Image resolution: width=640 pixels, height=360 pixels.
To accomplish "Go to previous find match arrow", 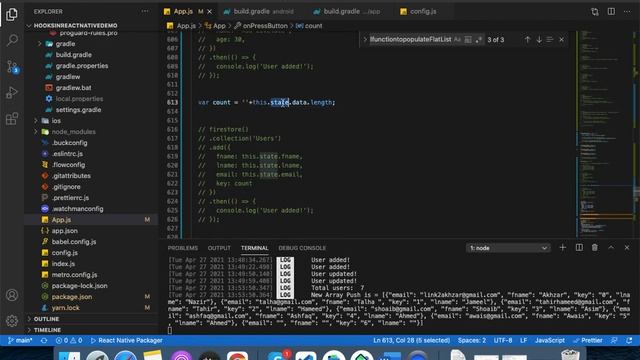I will 527,40.
